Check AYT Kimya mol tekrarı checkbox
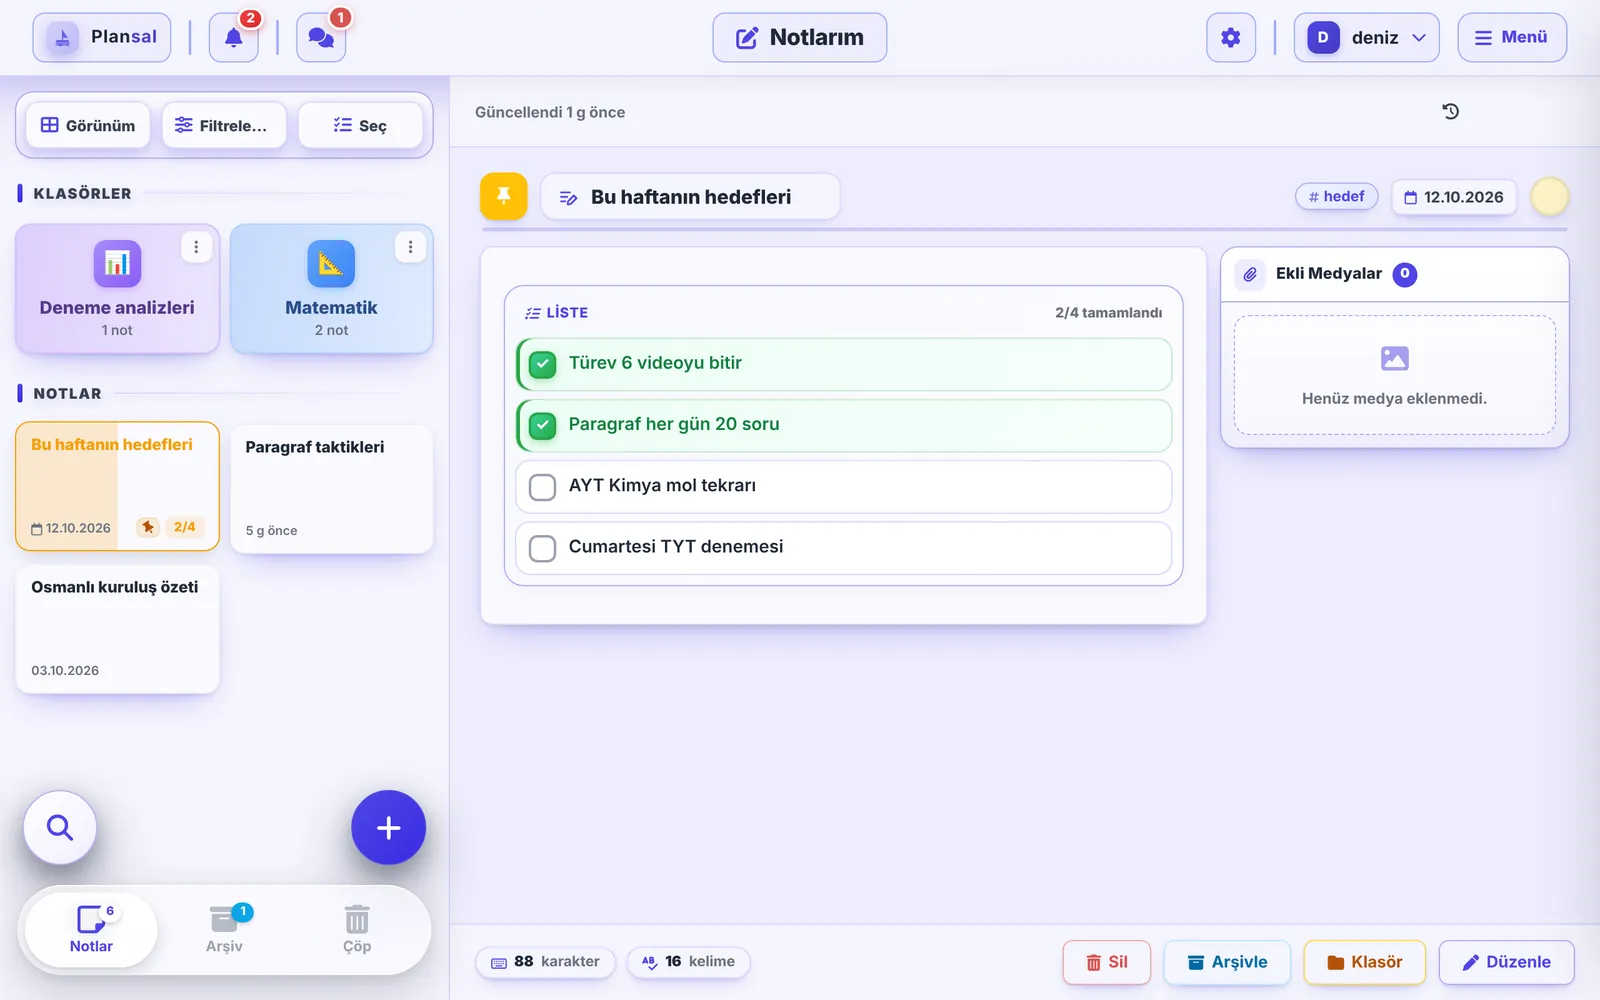1600x1000 pixels. point(542,487)
